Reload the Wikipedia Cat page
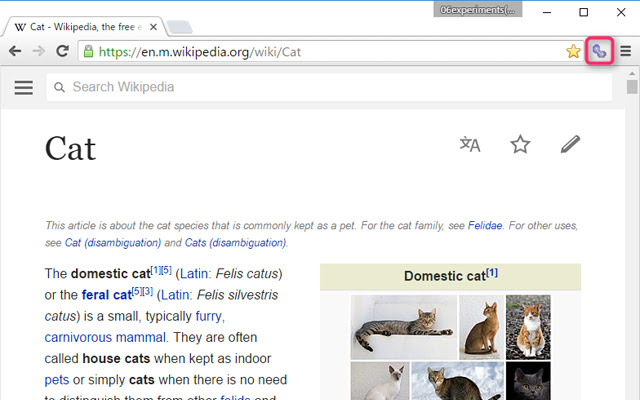640x400 pixels. tap(62, 51)
